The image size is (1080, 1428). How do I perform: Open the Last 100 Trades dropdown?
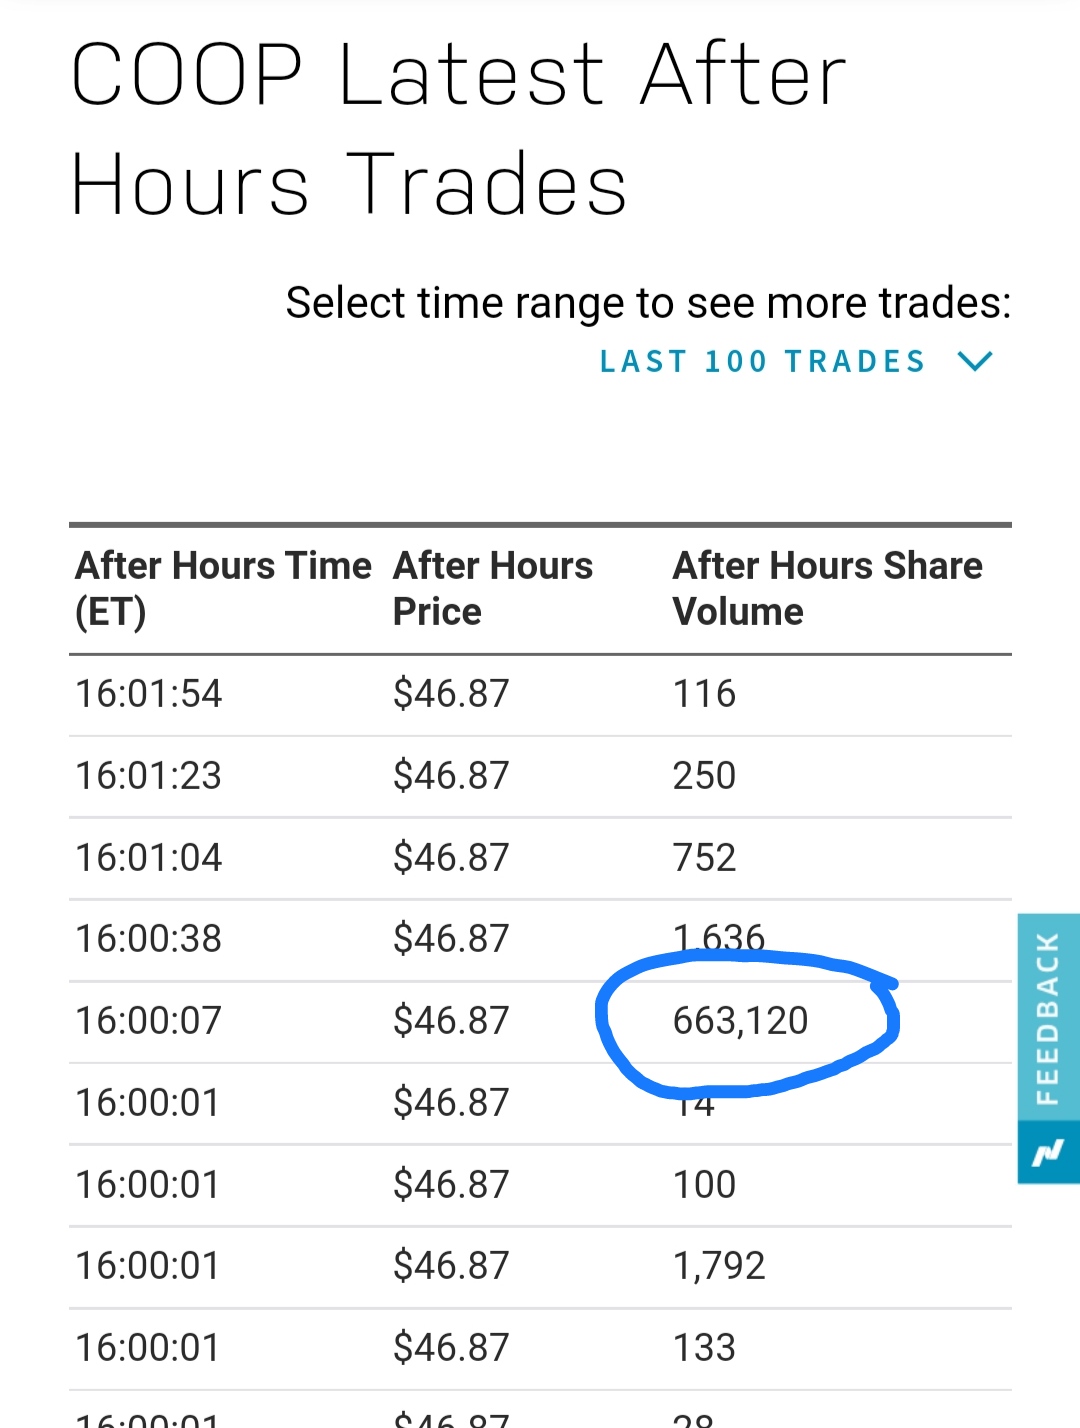pyautogui.click(x=763, y=361)
